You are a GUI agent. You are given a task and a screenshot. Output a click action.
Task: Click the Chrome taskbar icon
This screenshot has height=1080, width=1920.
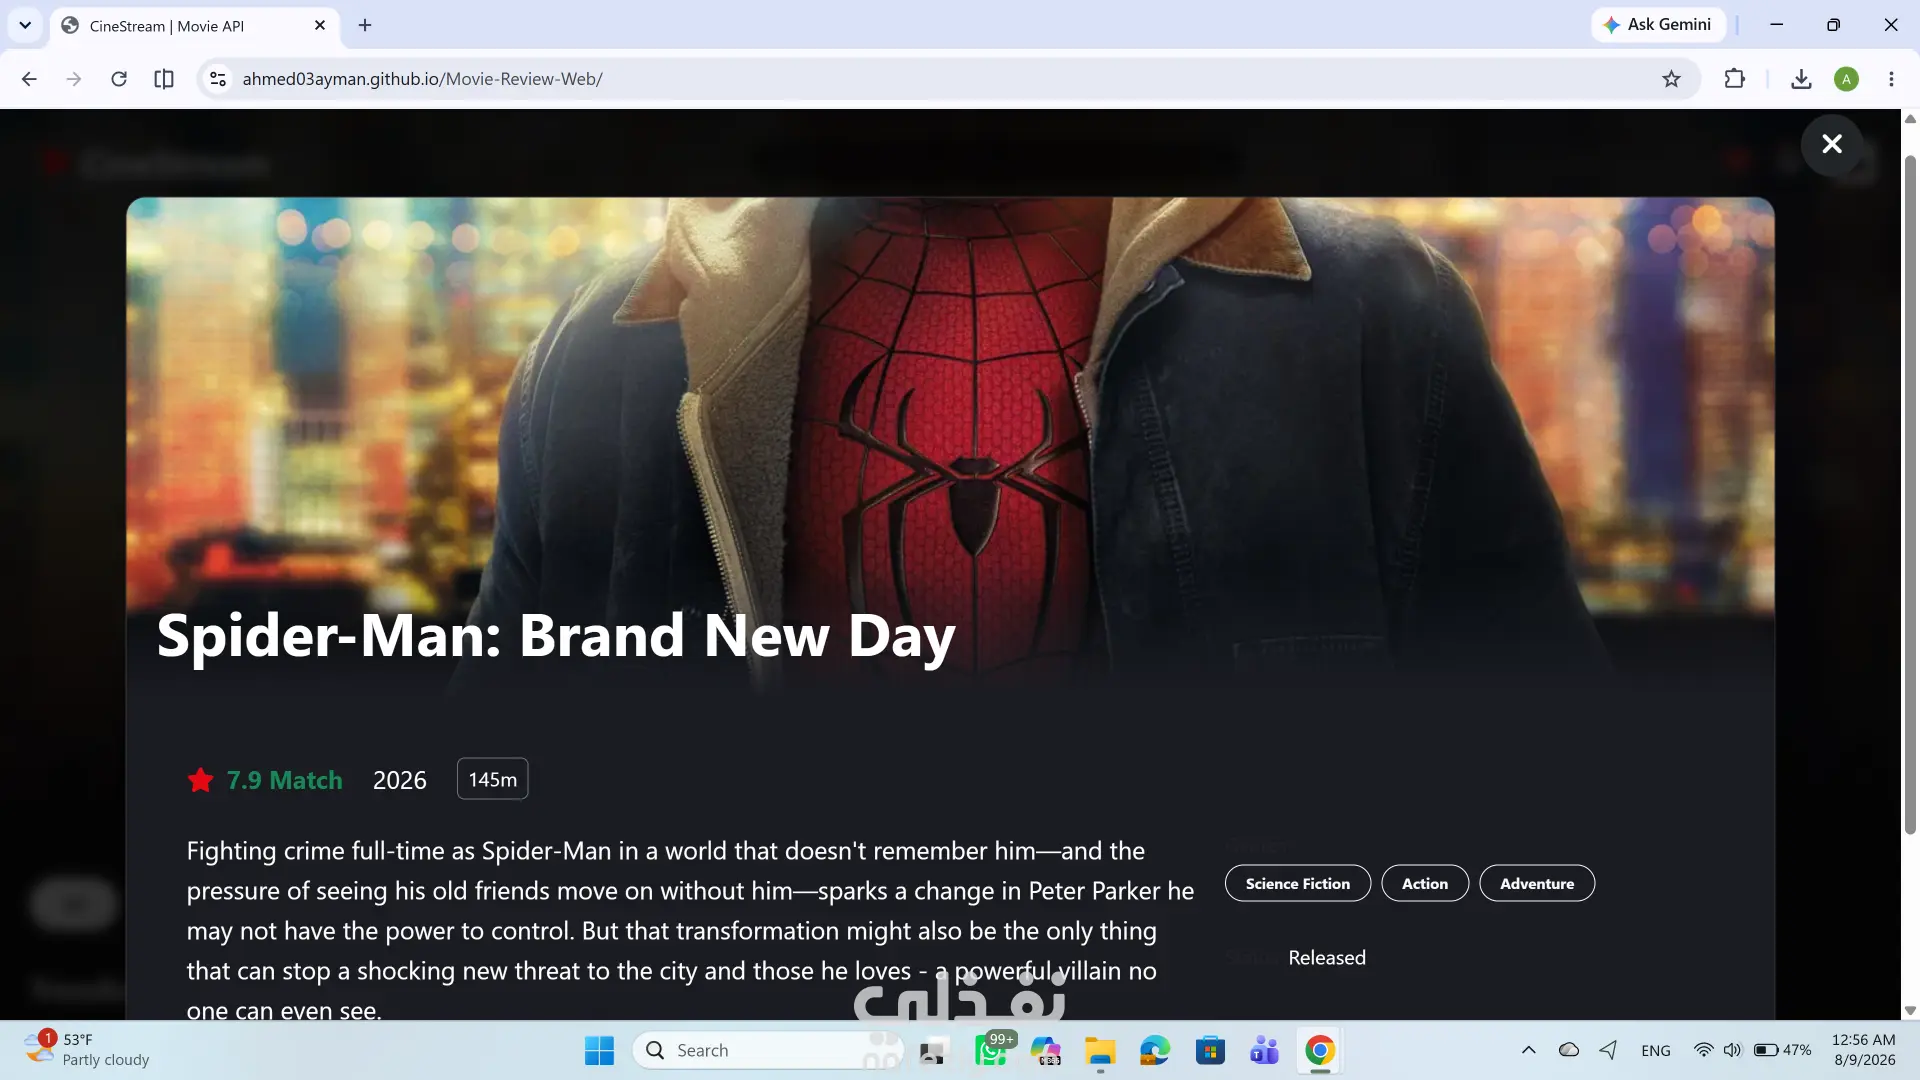(x=1320, y=1050)
